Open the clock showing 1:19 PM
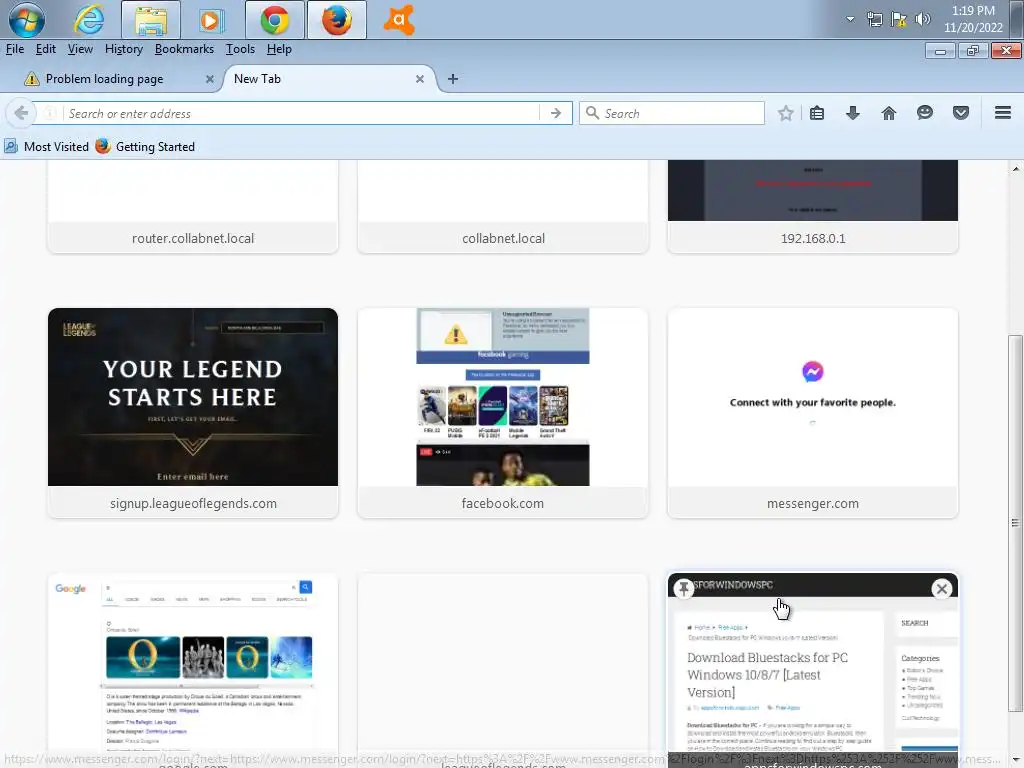This screenshot has height=768, width=1024. point(973,19)
